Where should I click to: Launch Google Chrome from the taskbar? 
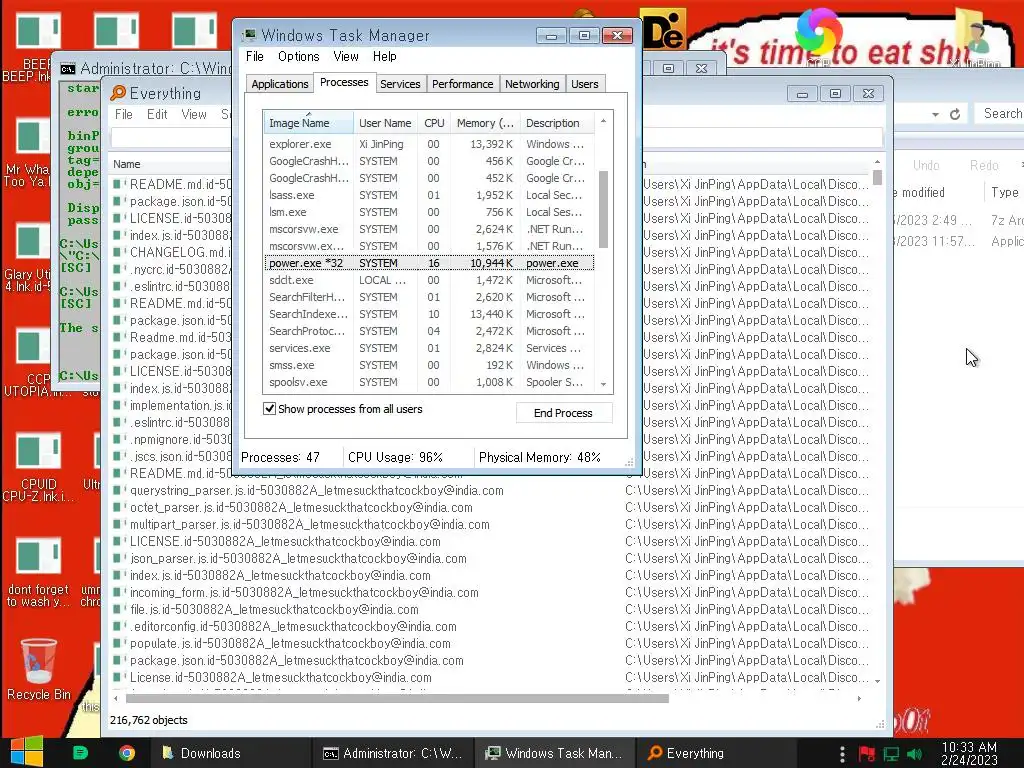tap(127, 753)
